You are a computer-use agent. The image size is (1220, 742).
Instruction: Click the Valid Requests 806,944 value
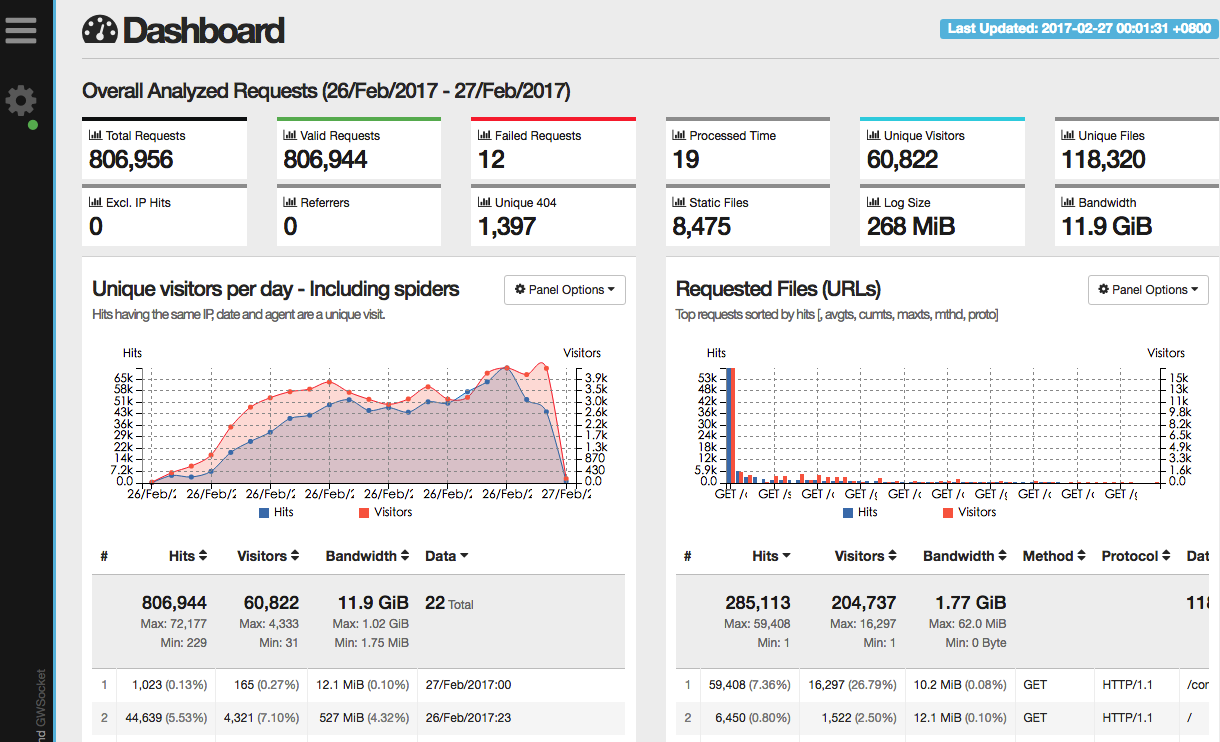click(325, 160)
